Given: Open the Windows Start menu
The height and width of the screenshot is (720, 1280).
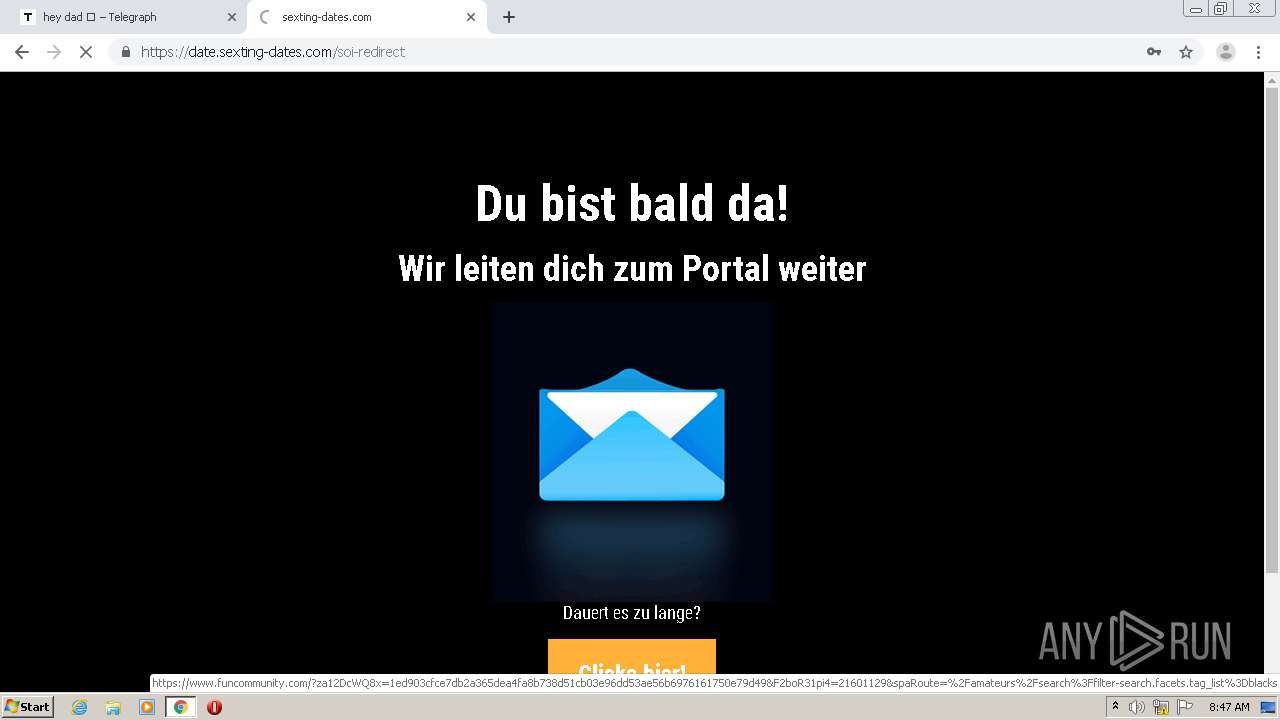Looking at the screenshot, I should 28,707.
